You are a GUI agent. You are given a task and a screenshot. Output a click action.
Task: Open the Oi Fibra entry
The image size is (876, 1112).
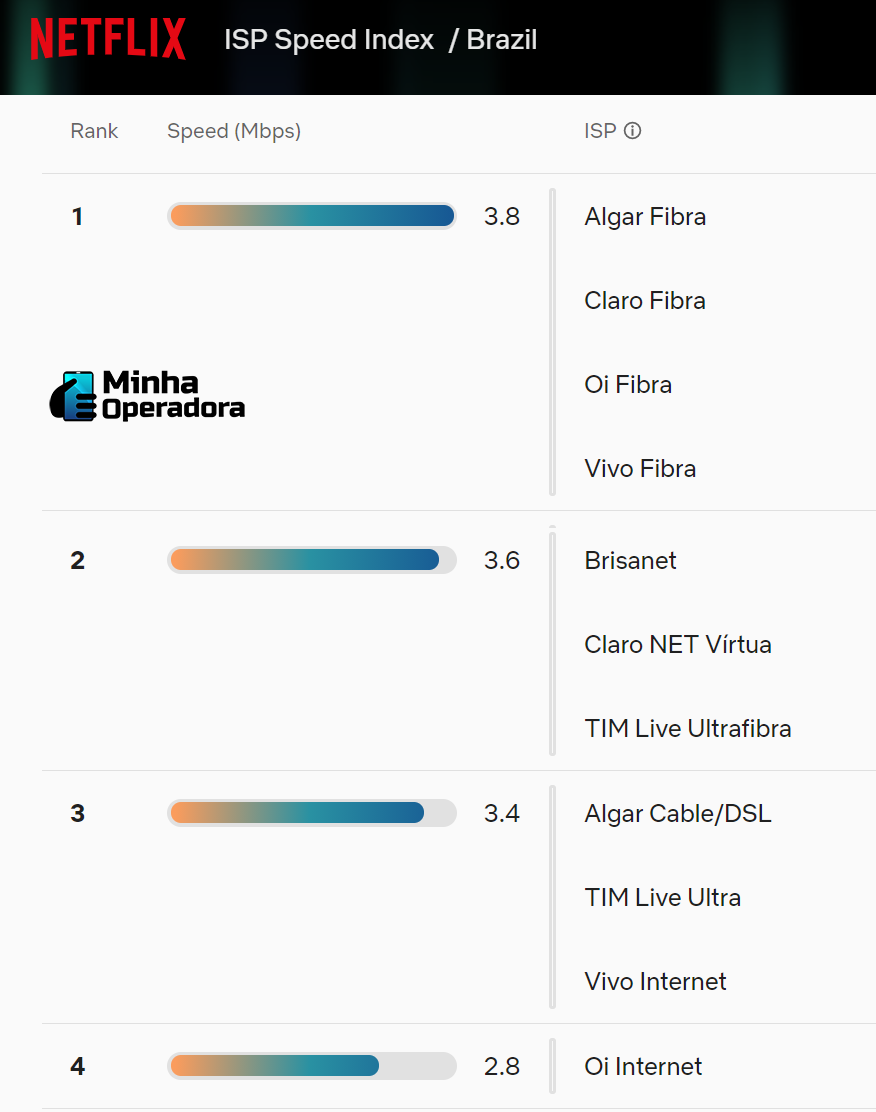628,385
